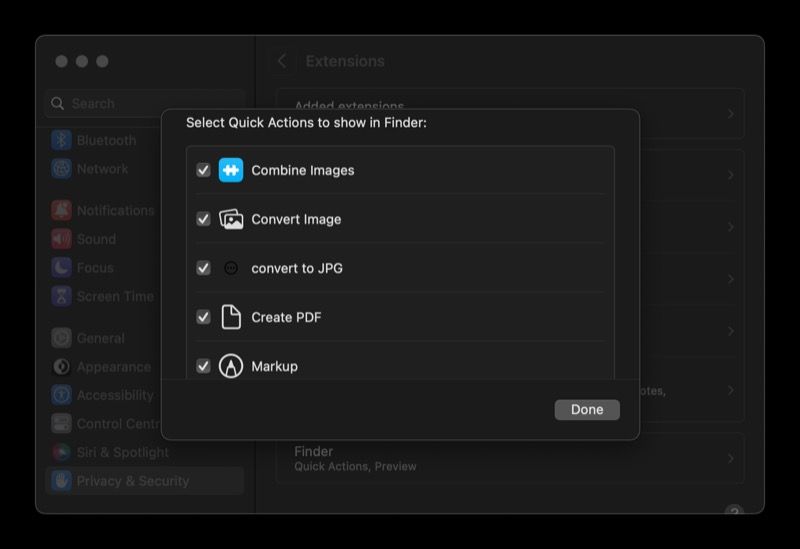Uncheck the Convert Image checkbox
The width and height of the screenshot is (800, 549).
(x=203, y=219)
